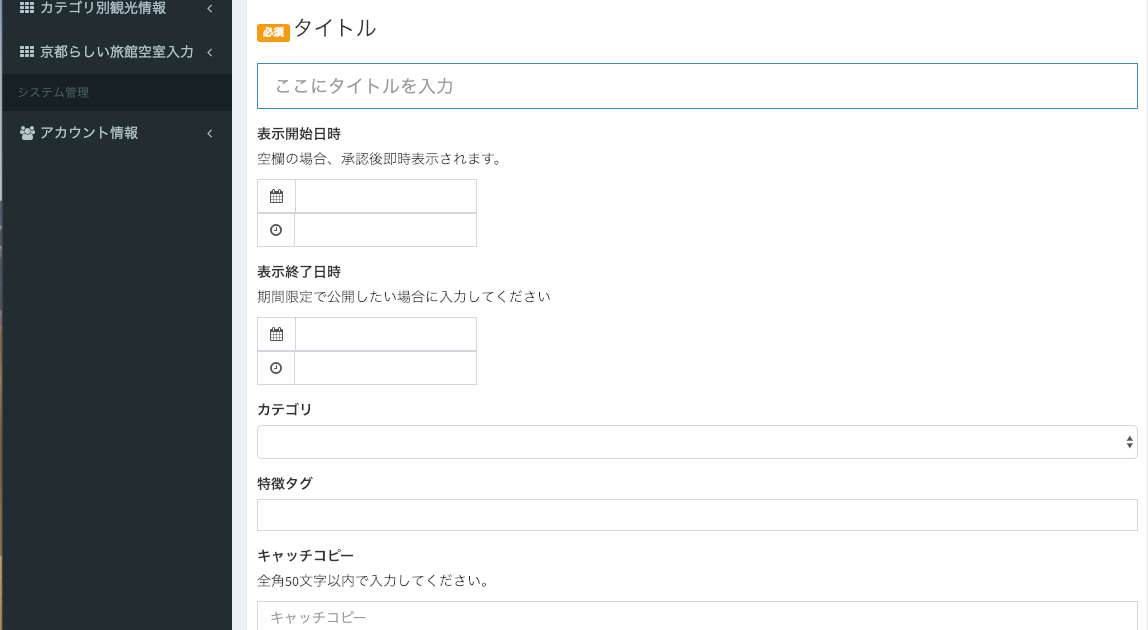This screenshot has height=630, width=1148.
Task: Click users icon beside アカウント情報
Action: (27, 133)
